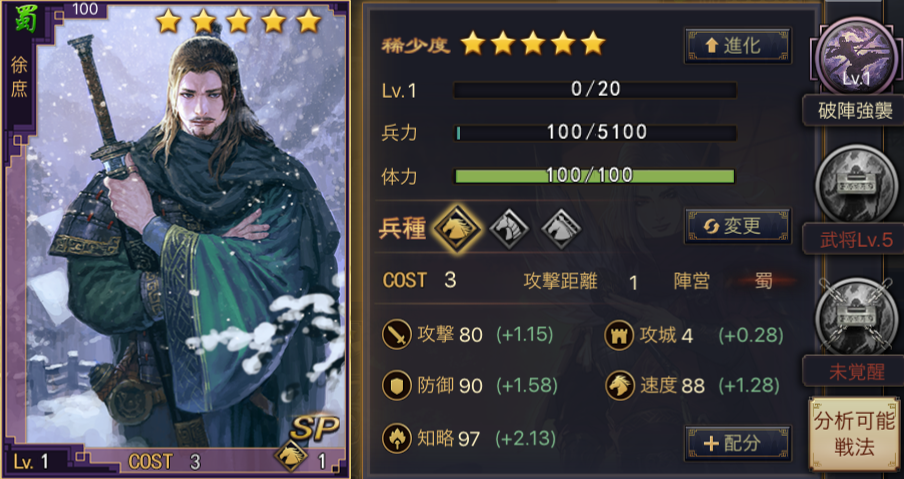Click the green 体力 100/100 stamina bar
Viewport: 904px width, 479px height.
click(x=595, y=176)
